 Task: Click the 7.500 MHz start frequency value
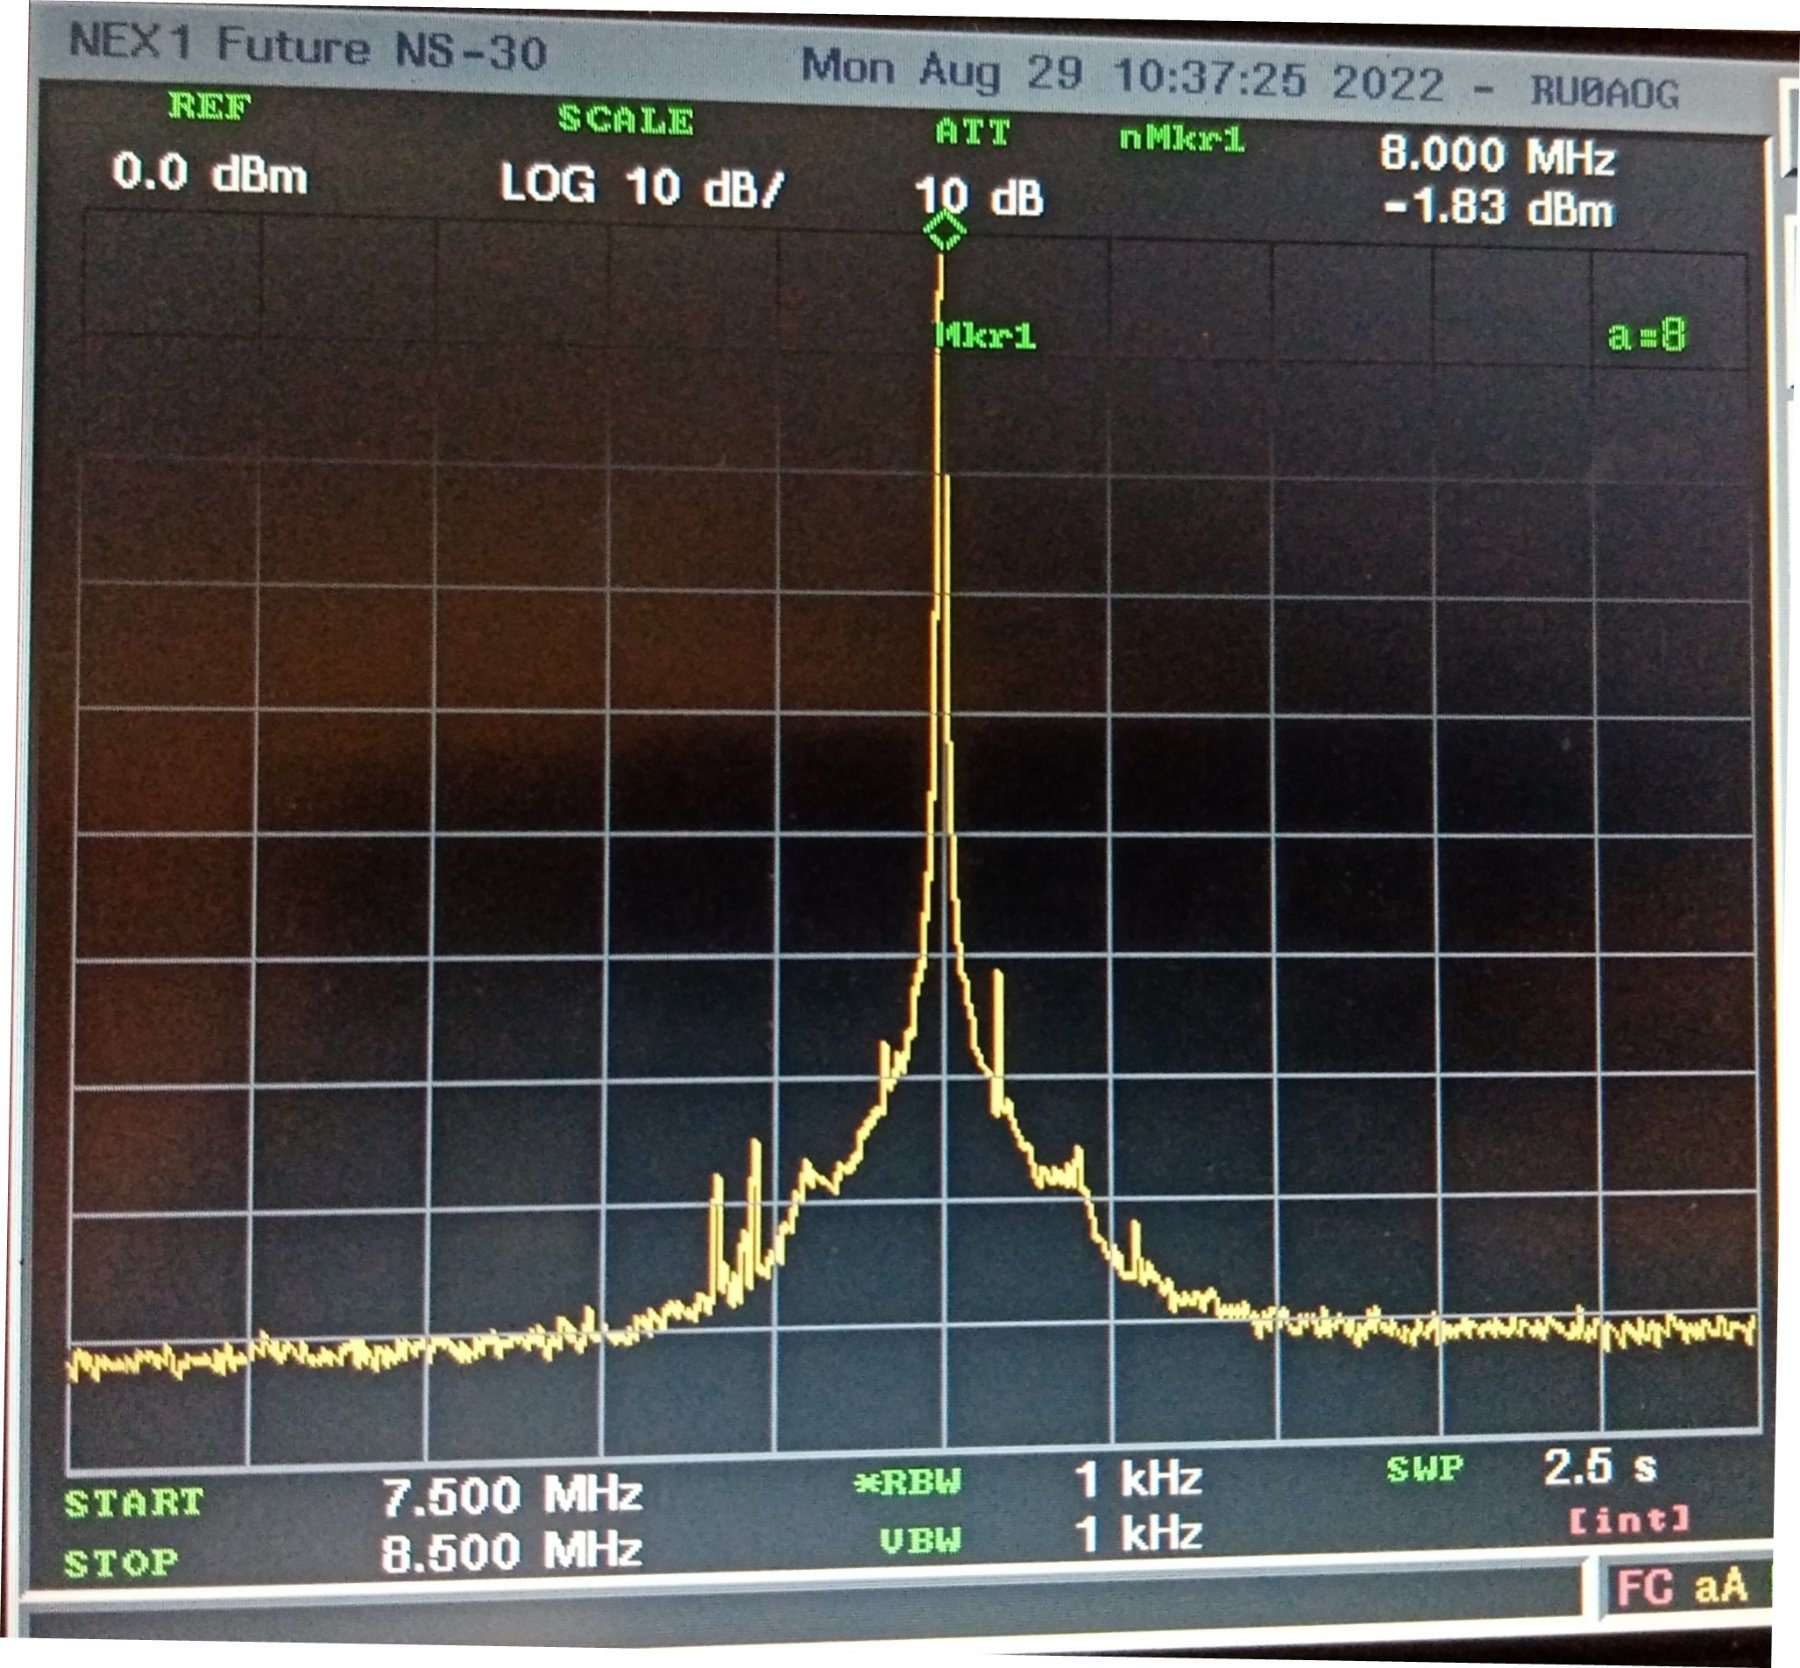click(x=512, y=1495)
